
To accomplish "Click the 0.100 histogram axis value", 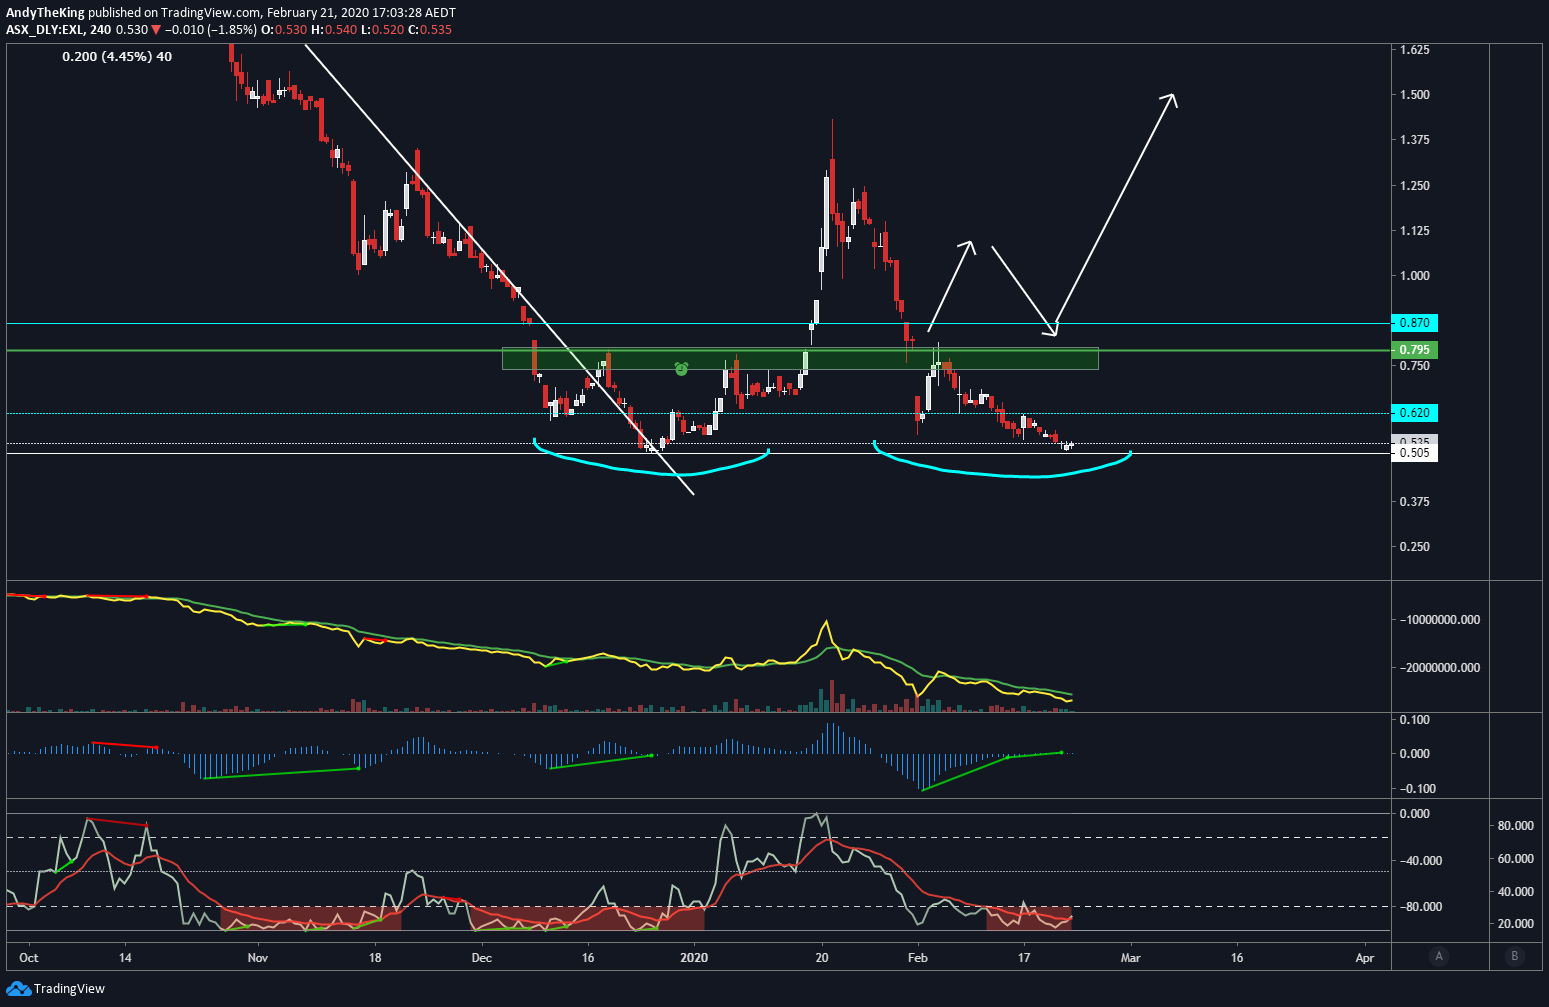I will click(1415, 720).
